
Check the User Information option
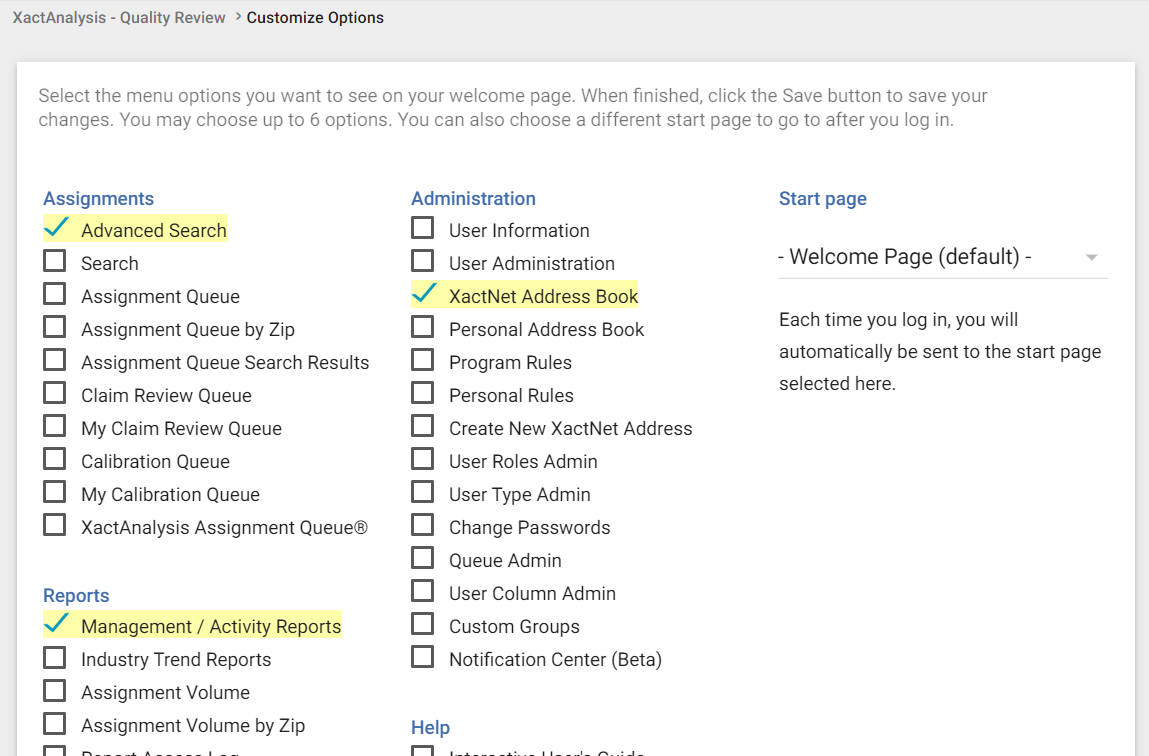423,229
